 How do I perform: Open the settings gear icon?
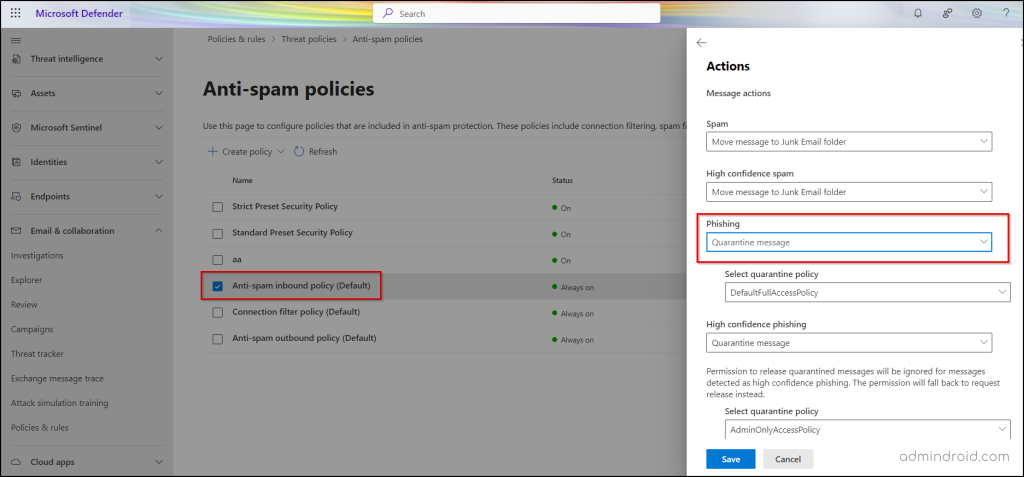(x=976, y=13)
